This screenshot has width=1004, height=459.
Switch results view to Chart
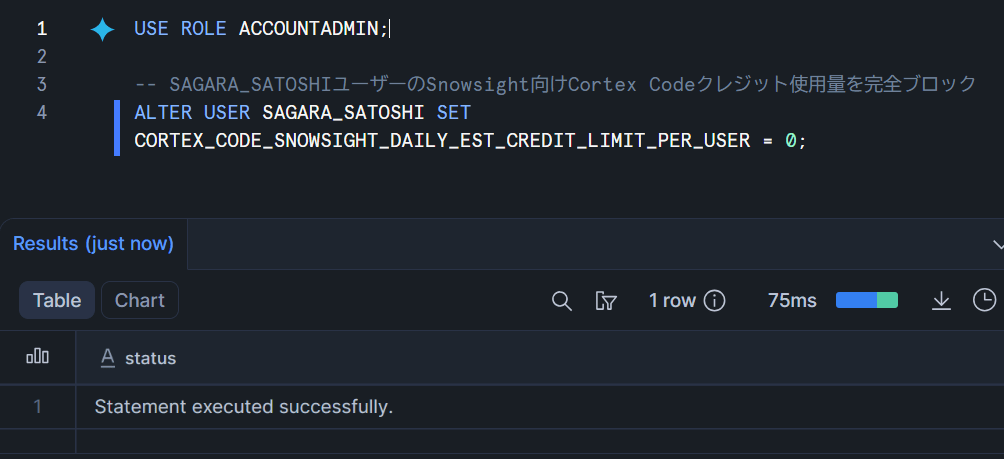[x=140, y=300]
